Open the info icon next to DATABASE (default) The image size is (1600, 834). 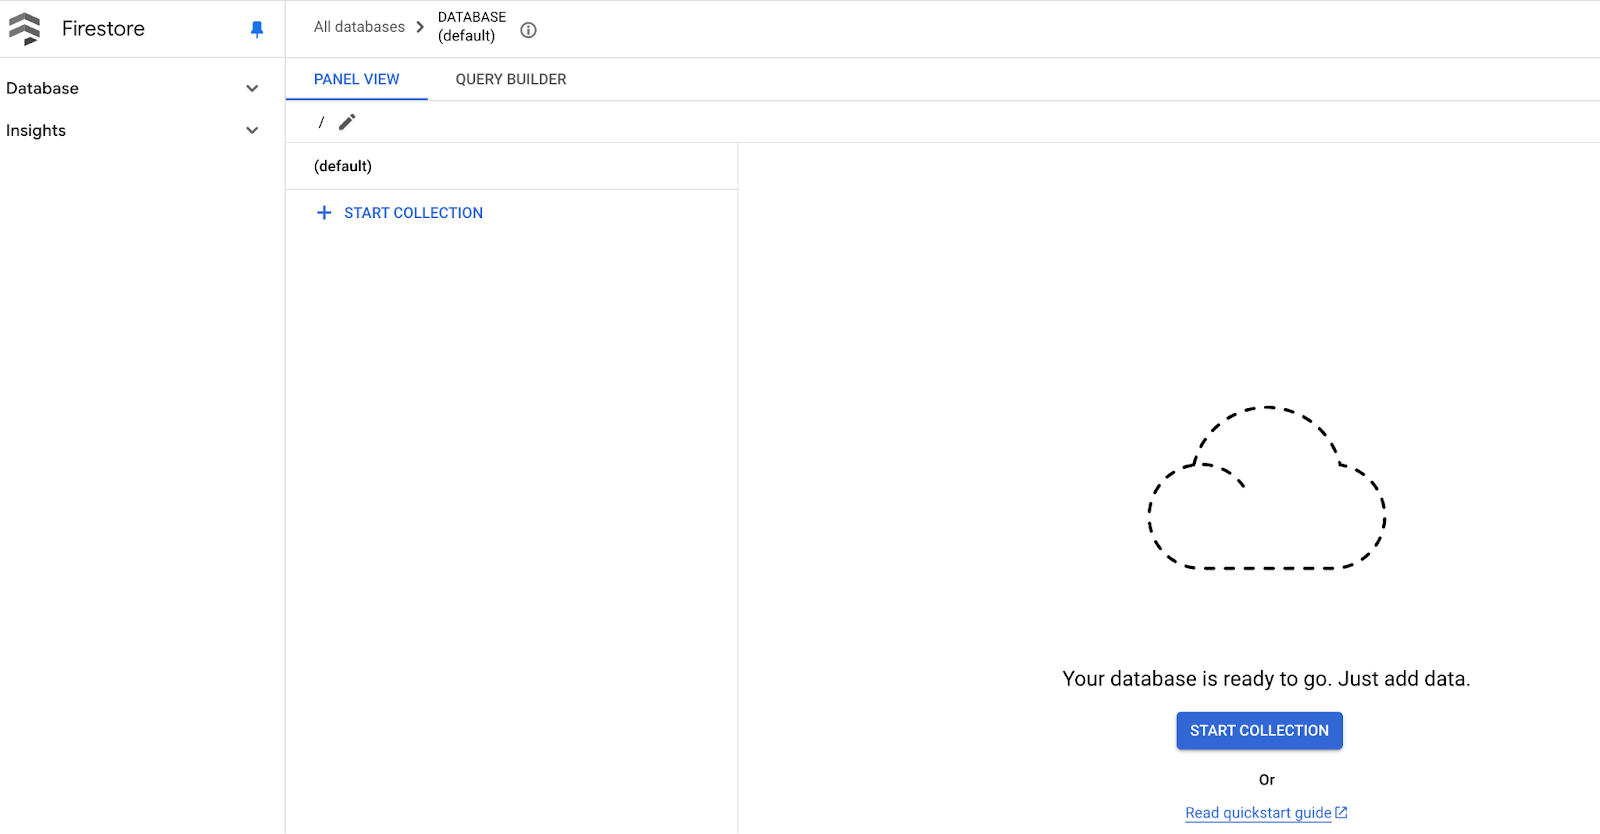(529, 30)
